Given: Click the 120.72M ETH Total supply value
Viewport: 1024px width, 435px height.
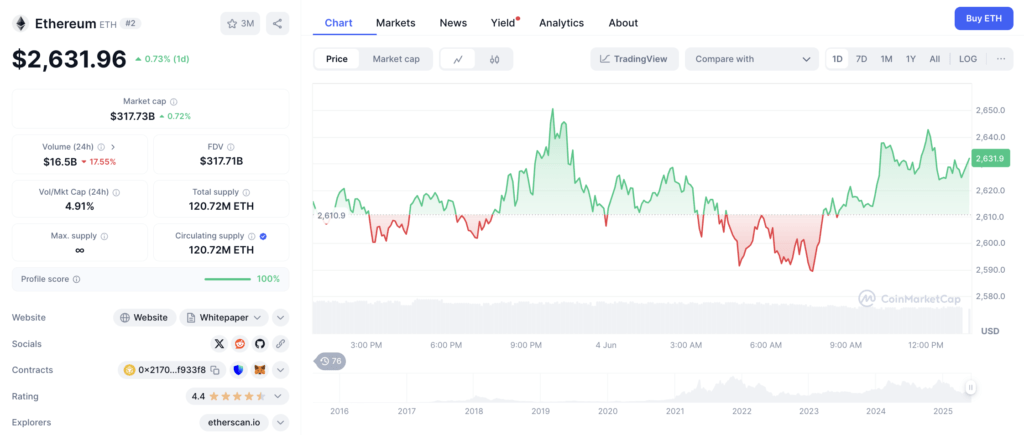Looking at the screenshot, I should coord(221,206).
